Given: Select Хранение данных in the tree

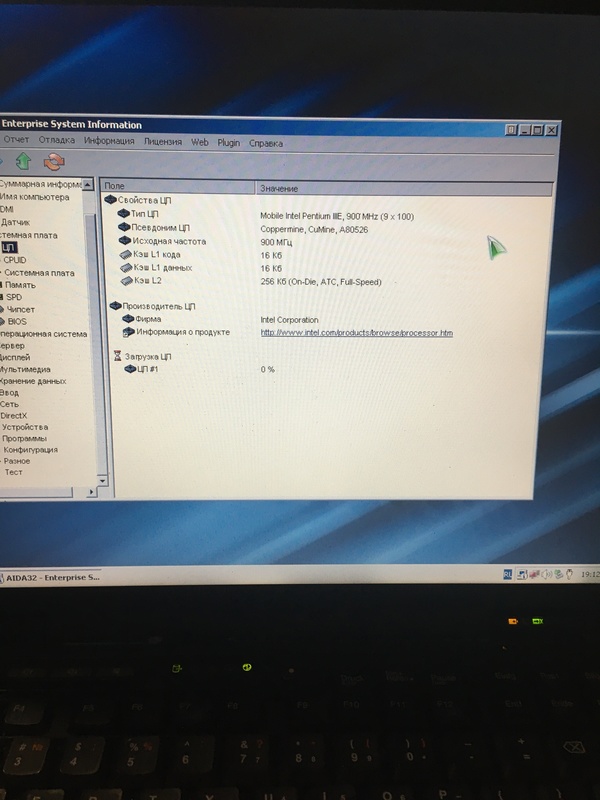Looking at the screenshot, I should (33, 381).
